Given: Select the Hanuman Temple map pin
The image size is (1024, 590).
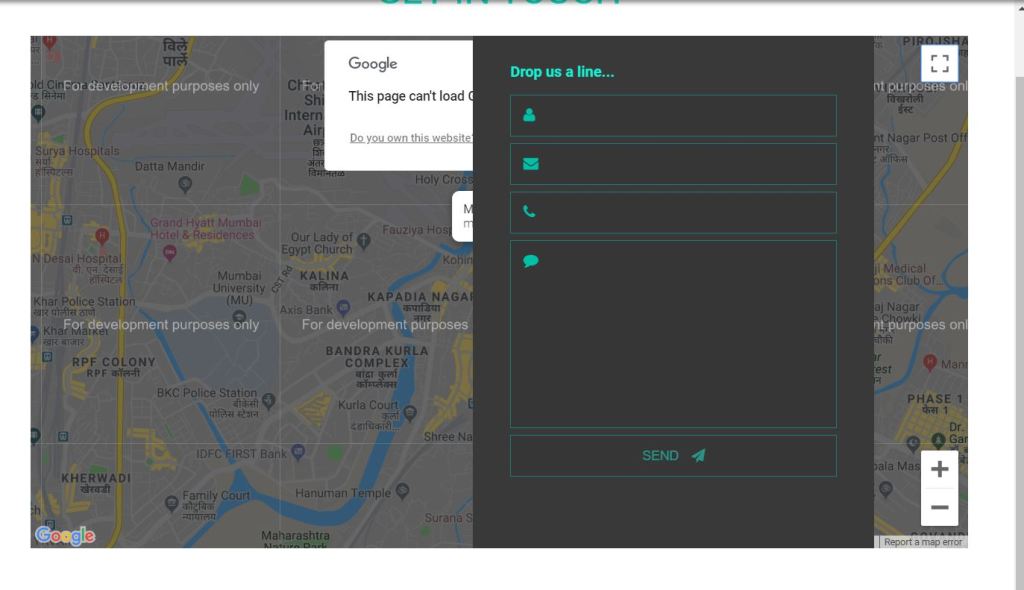Looking at the screenshot, I should coord(403,491).
